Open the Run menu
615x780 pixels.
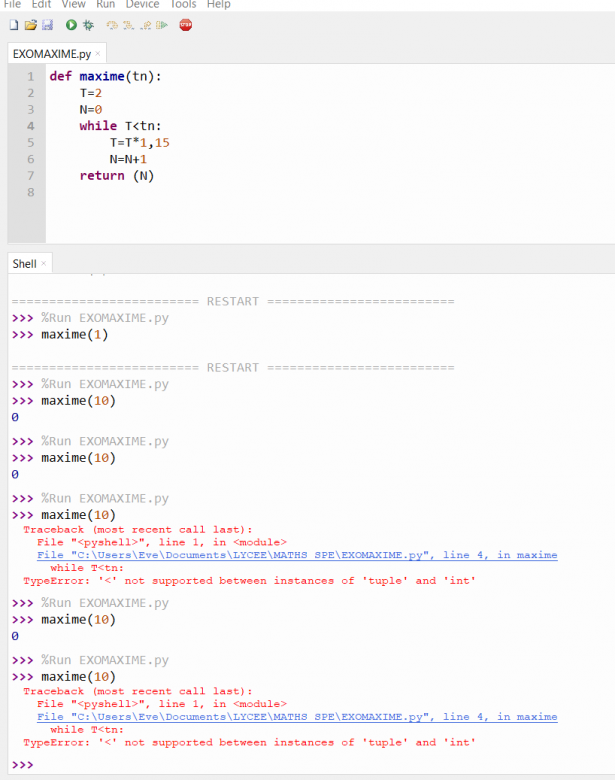pos(105,5)
